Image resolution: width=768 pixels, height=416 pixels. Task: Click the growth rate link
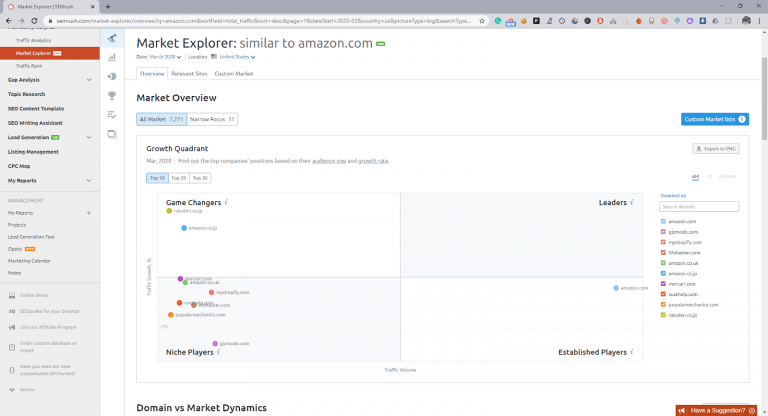(x=373, y=161)
